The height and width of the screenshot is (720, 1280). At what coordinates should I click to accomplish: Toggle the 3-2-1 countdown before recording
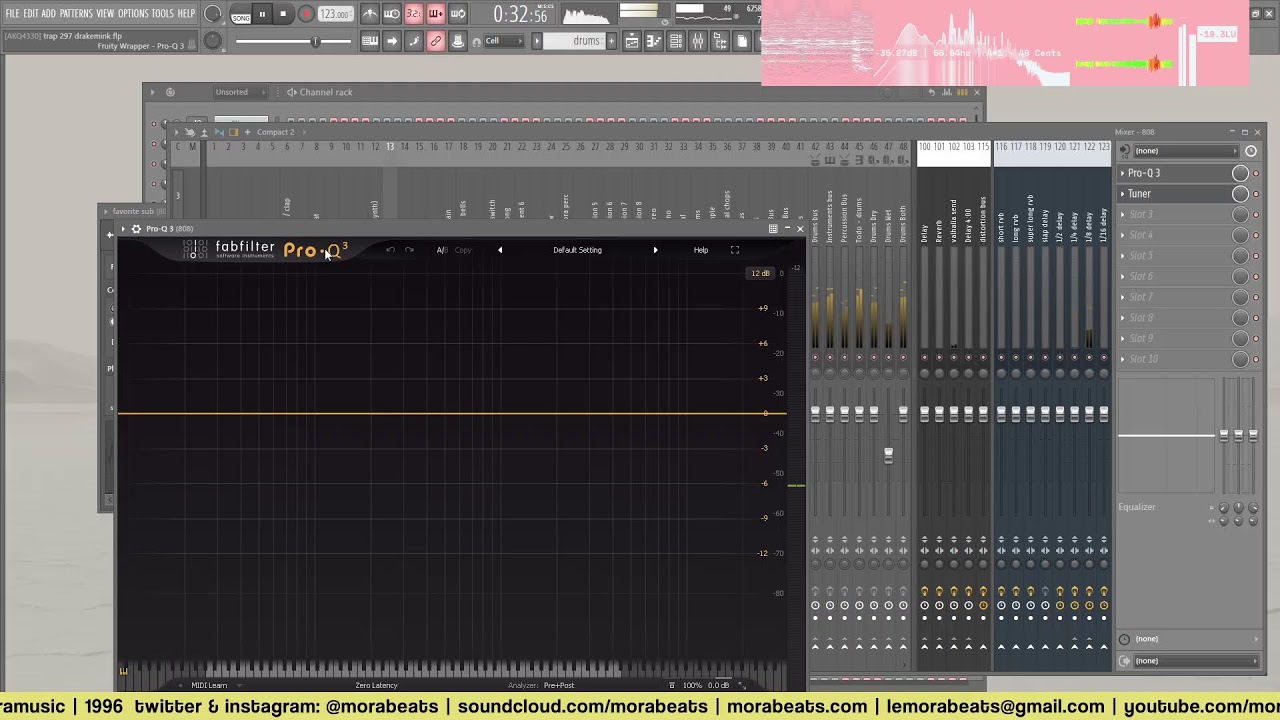pyautogui.click(x=414, y=14)
